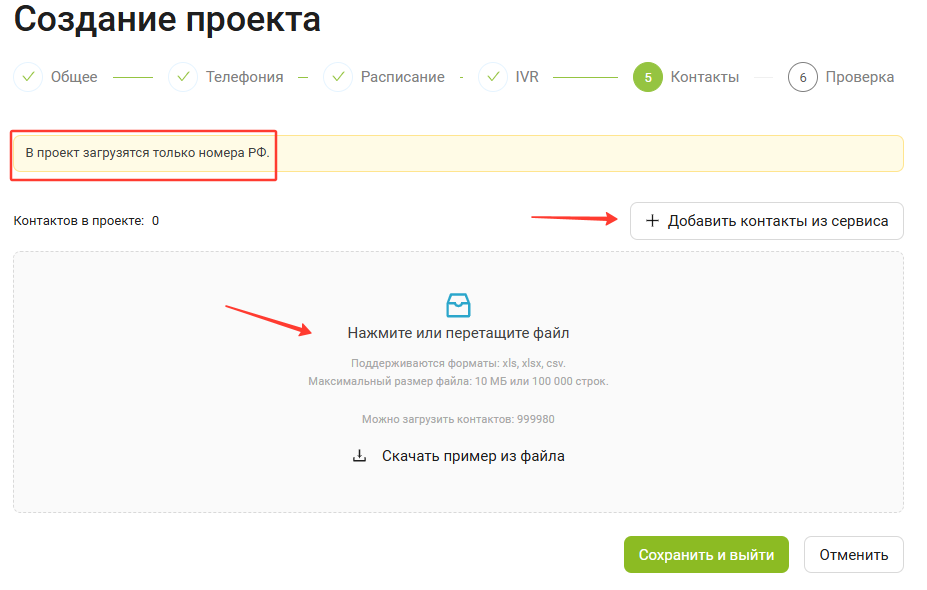This screenshot has height=590, width=927.
Task: Go to the Телефония step
Action: 244,77
